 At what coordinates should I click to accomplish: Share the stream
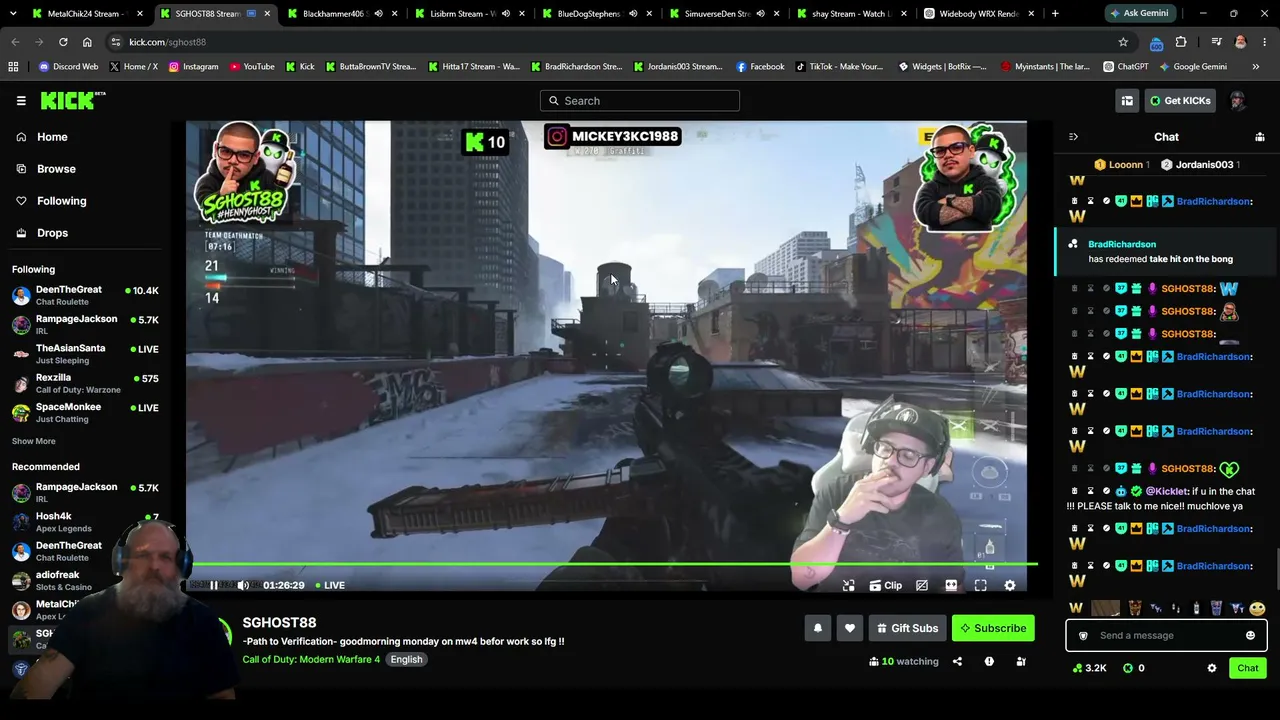(957, 661)
